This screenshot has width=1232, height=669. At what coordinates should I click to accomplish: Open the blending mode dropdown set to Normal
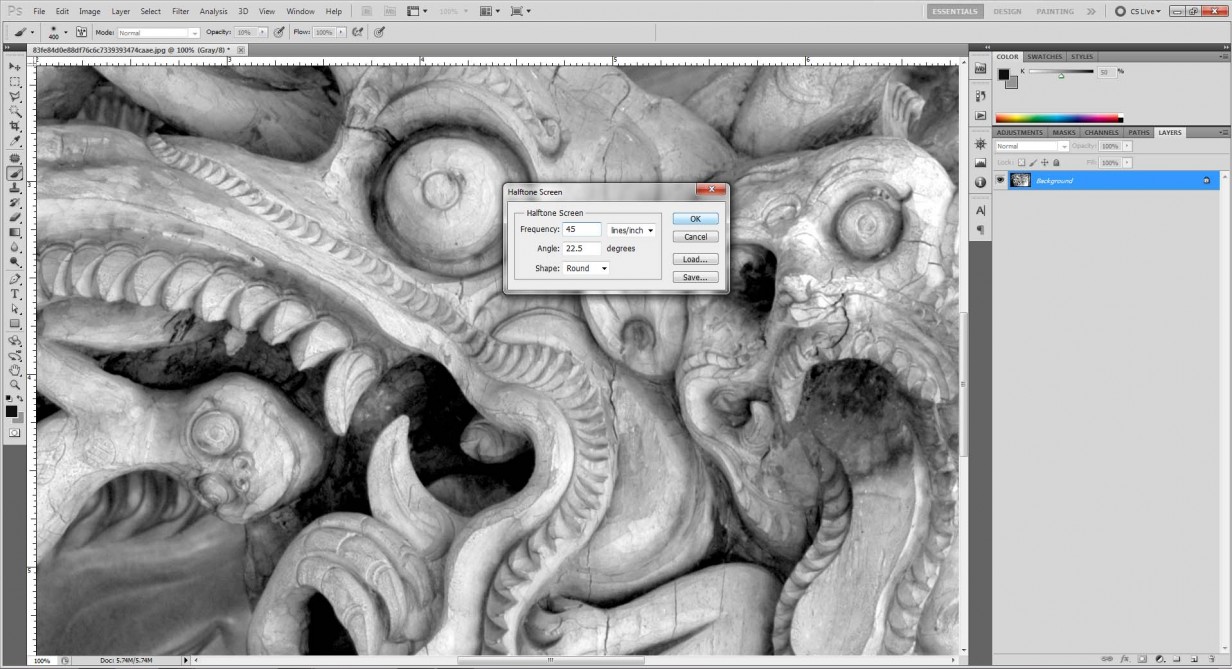point(1030,145)
